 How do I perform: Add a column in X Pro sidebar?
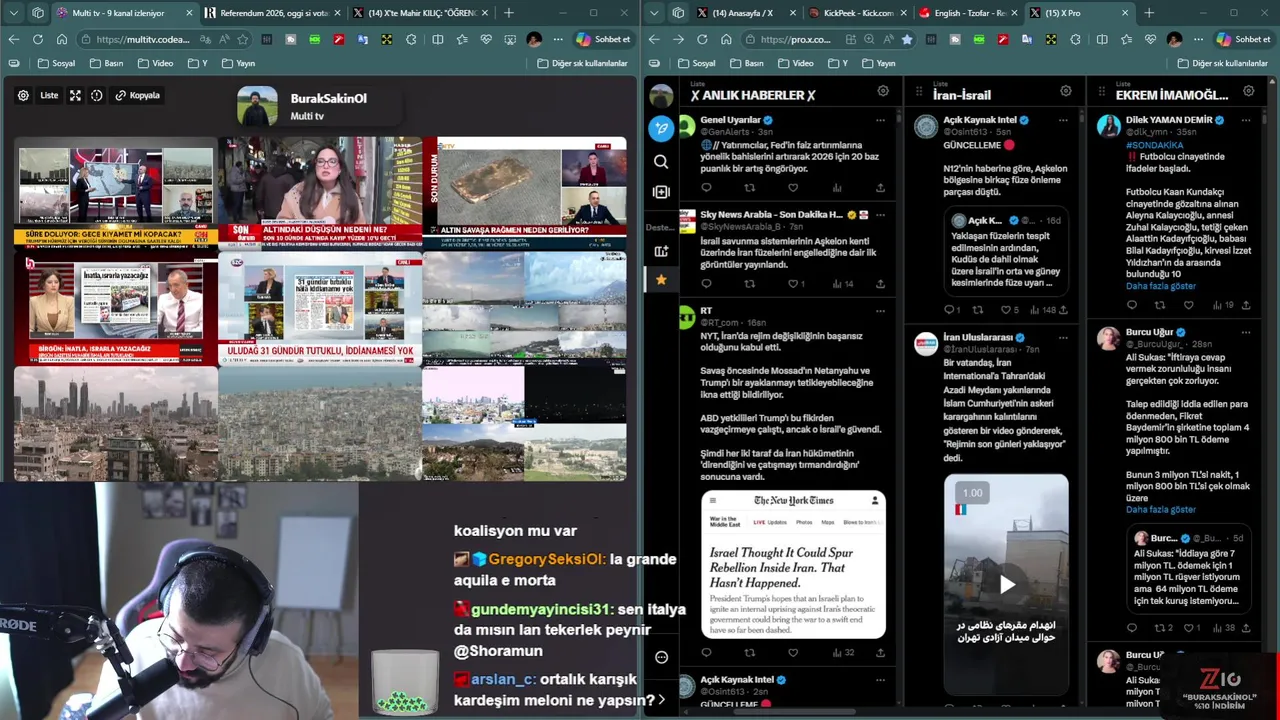pyautogui.click(x=661, y=192)
